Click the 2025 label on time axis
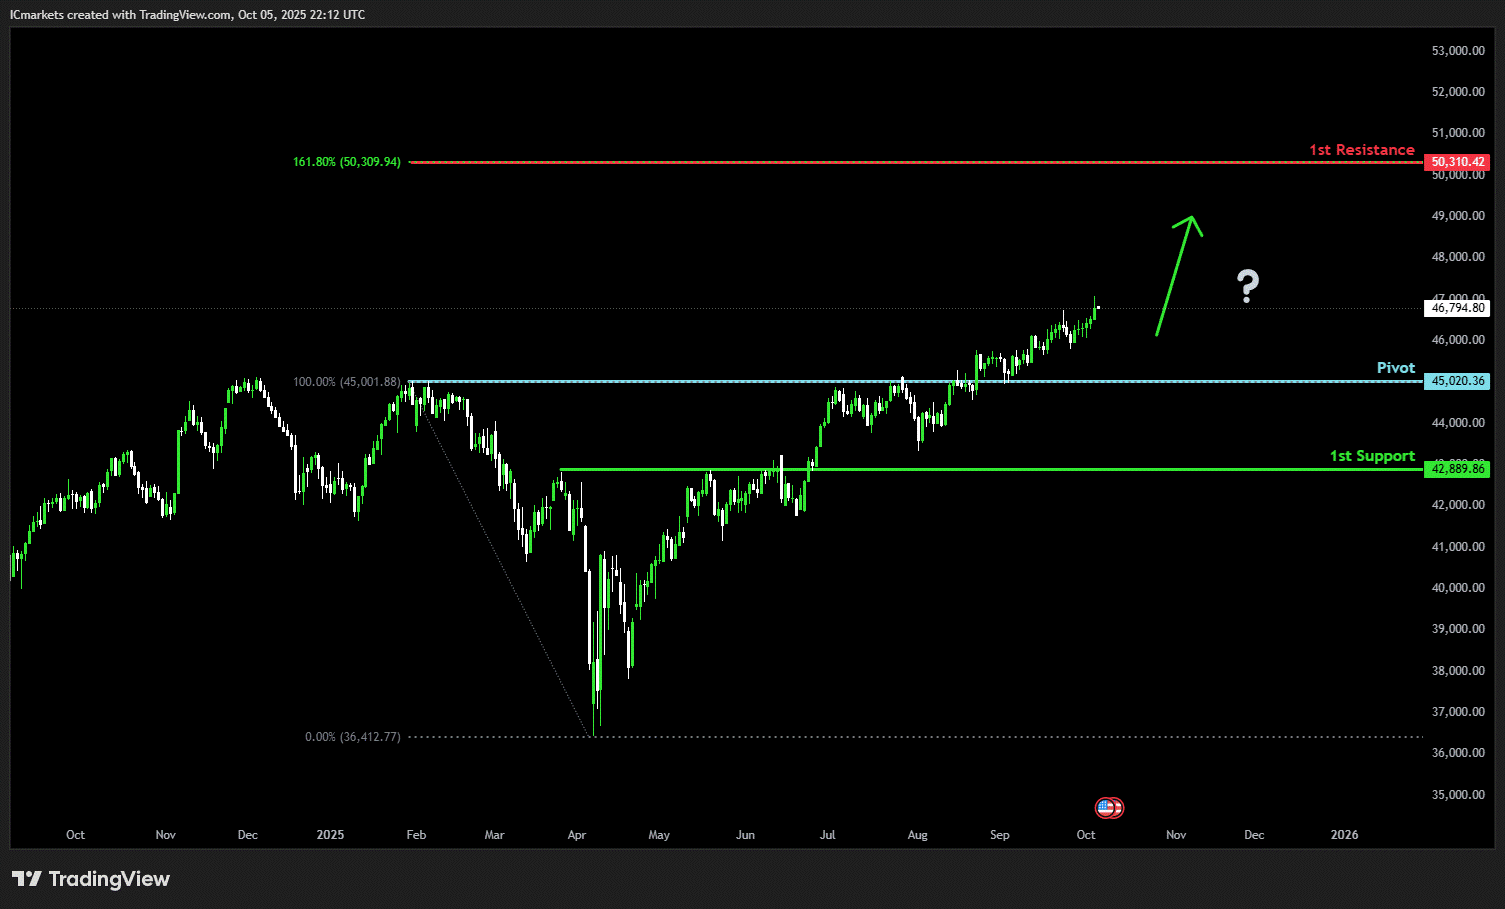Image resolution: width=1505 pixels, height=909 pixels. (330, 835)
